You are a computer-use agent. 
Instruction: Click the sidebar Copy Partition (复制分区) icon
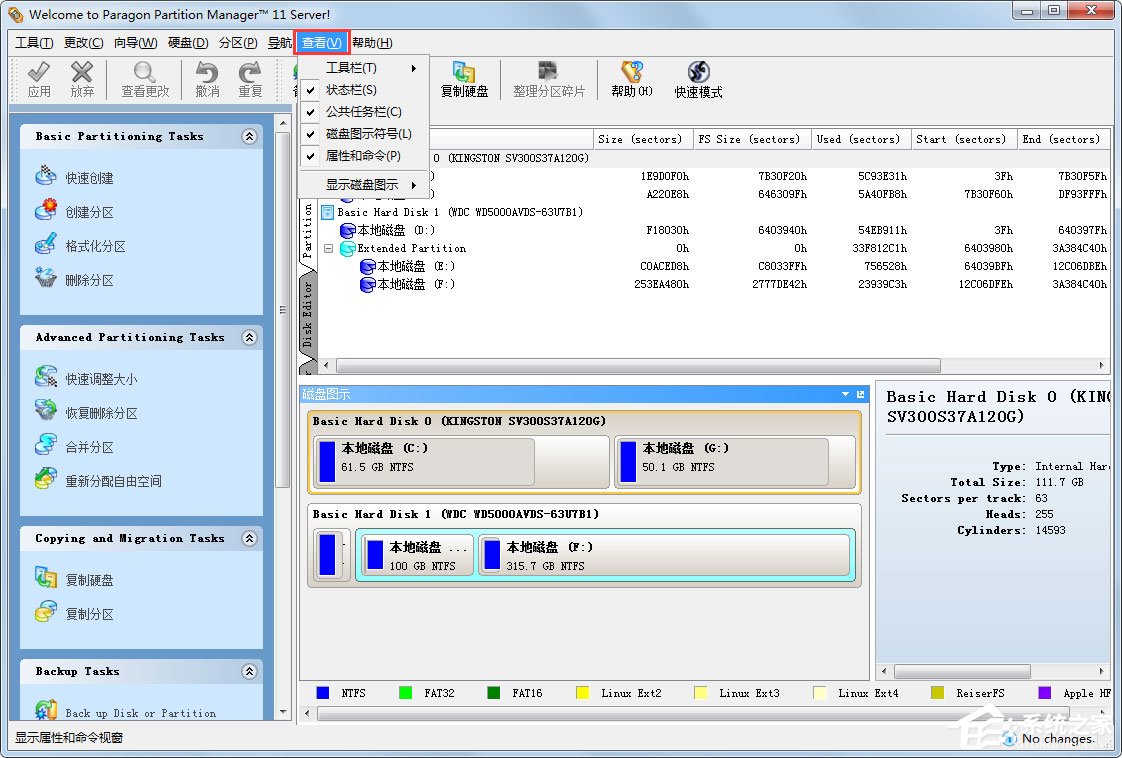pos(46,612)
